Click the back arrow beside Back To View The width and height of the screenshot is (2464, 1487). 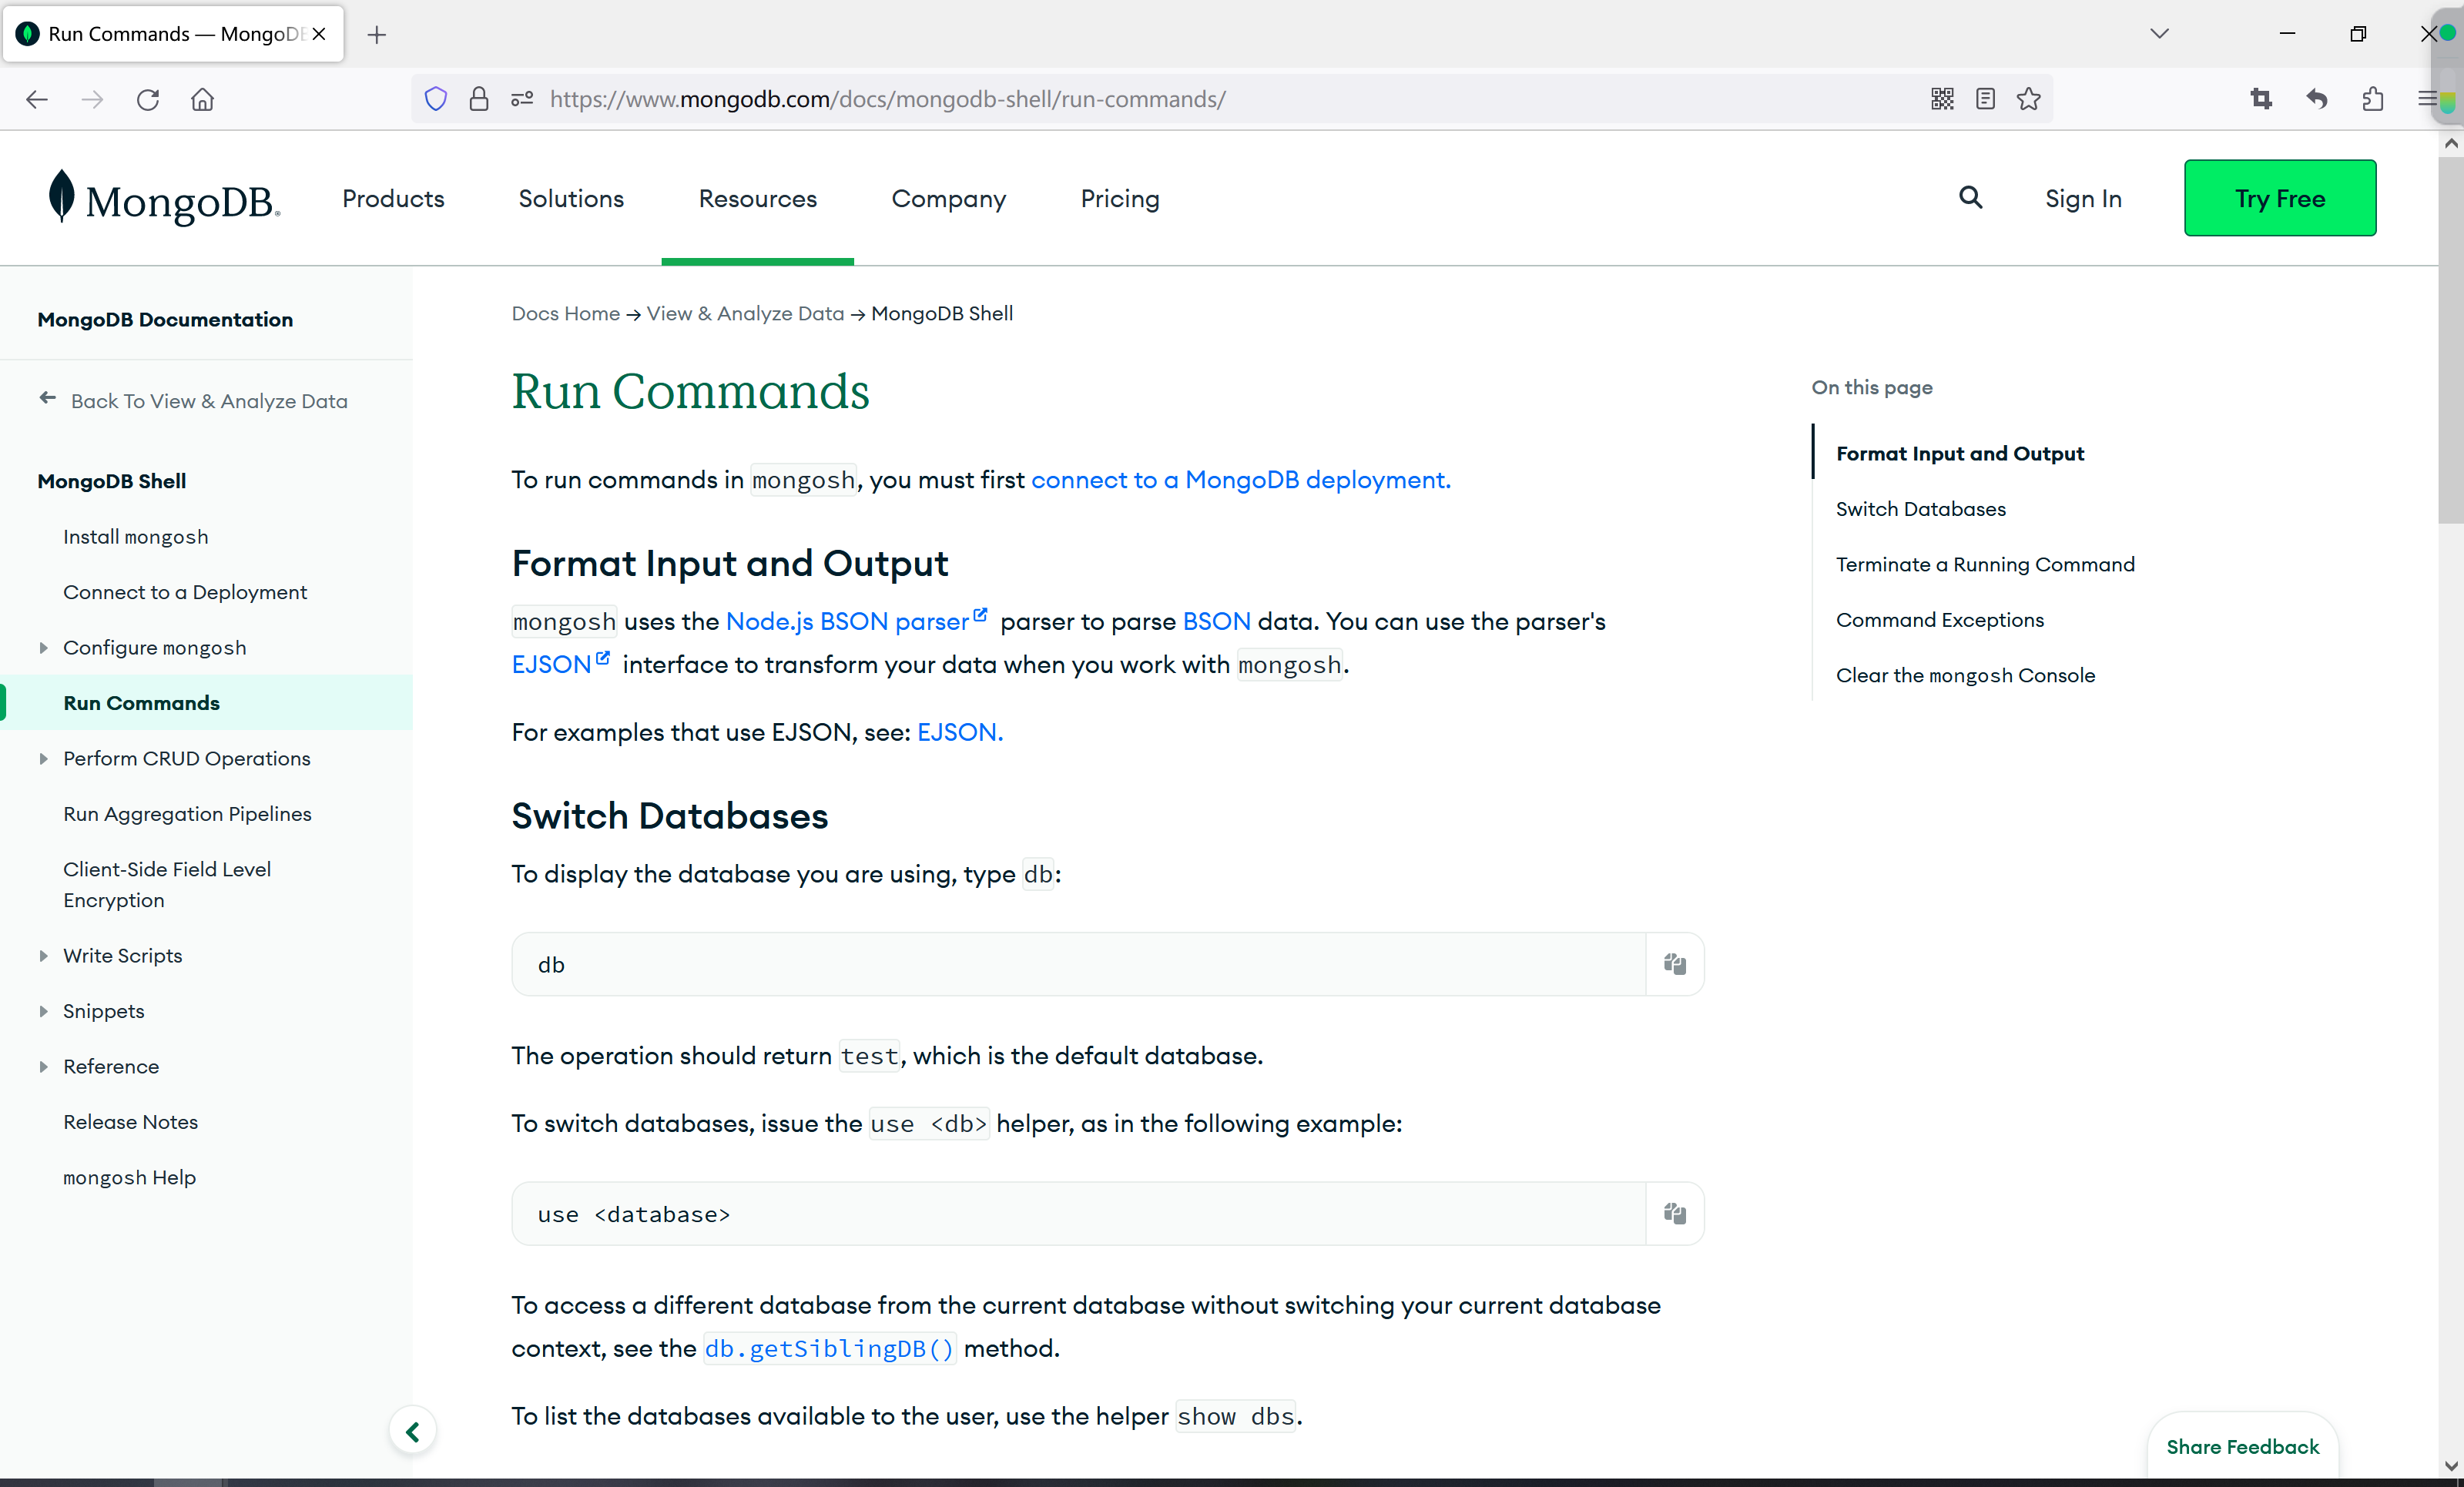(48, 399)
